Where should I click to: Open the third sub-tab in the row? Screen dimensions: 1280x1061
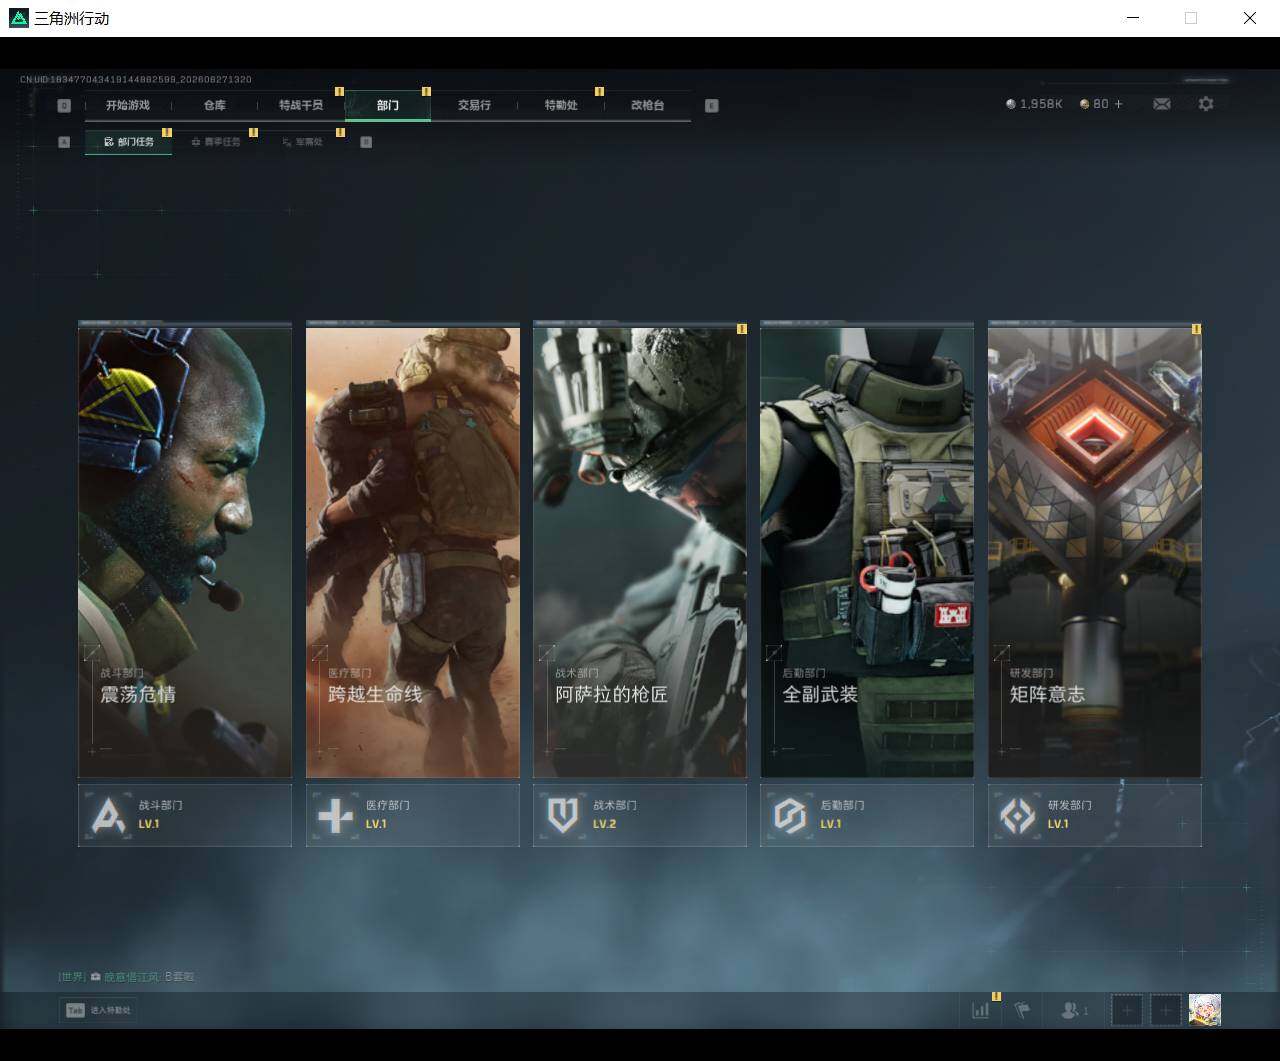pyautogui.click(x=302, y=142)
